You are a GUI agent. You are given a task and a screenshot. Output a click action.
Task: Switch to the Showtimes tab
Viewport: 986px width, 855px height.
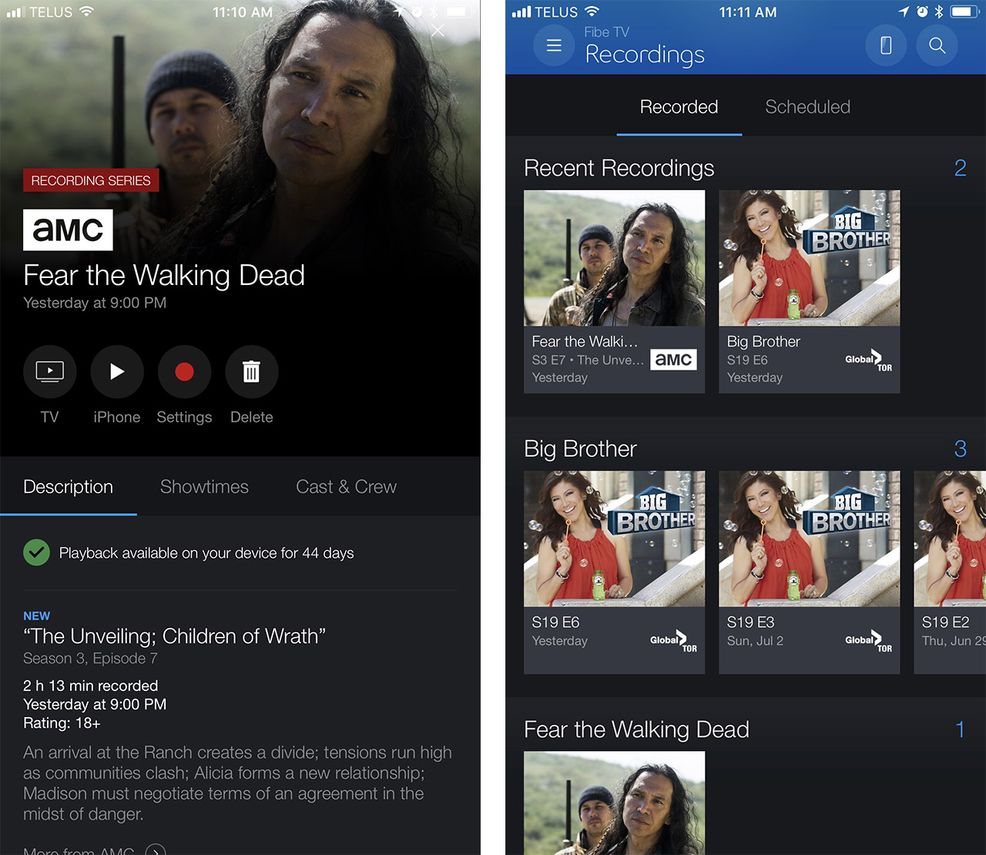tap(204, 487)
